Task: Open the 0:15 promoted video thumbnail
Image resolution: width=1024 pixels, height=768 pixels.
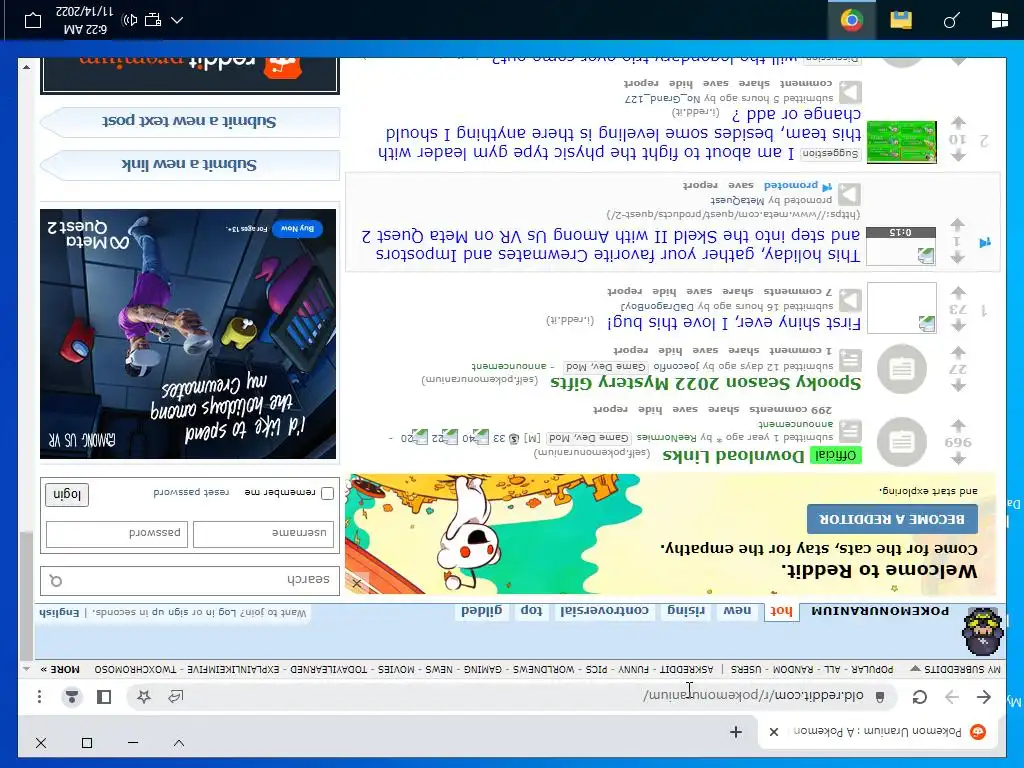Action: 901,246
